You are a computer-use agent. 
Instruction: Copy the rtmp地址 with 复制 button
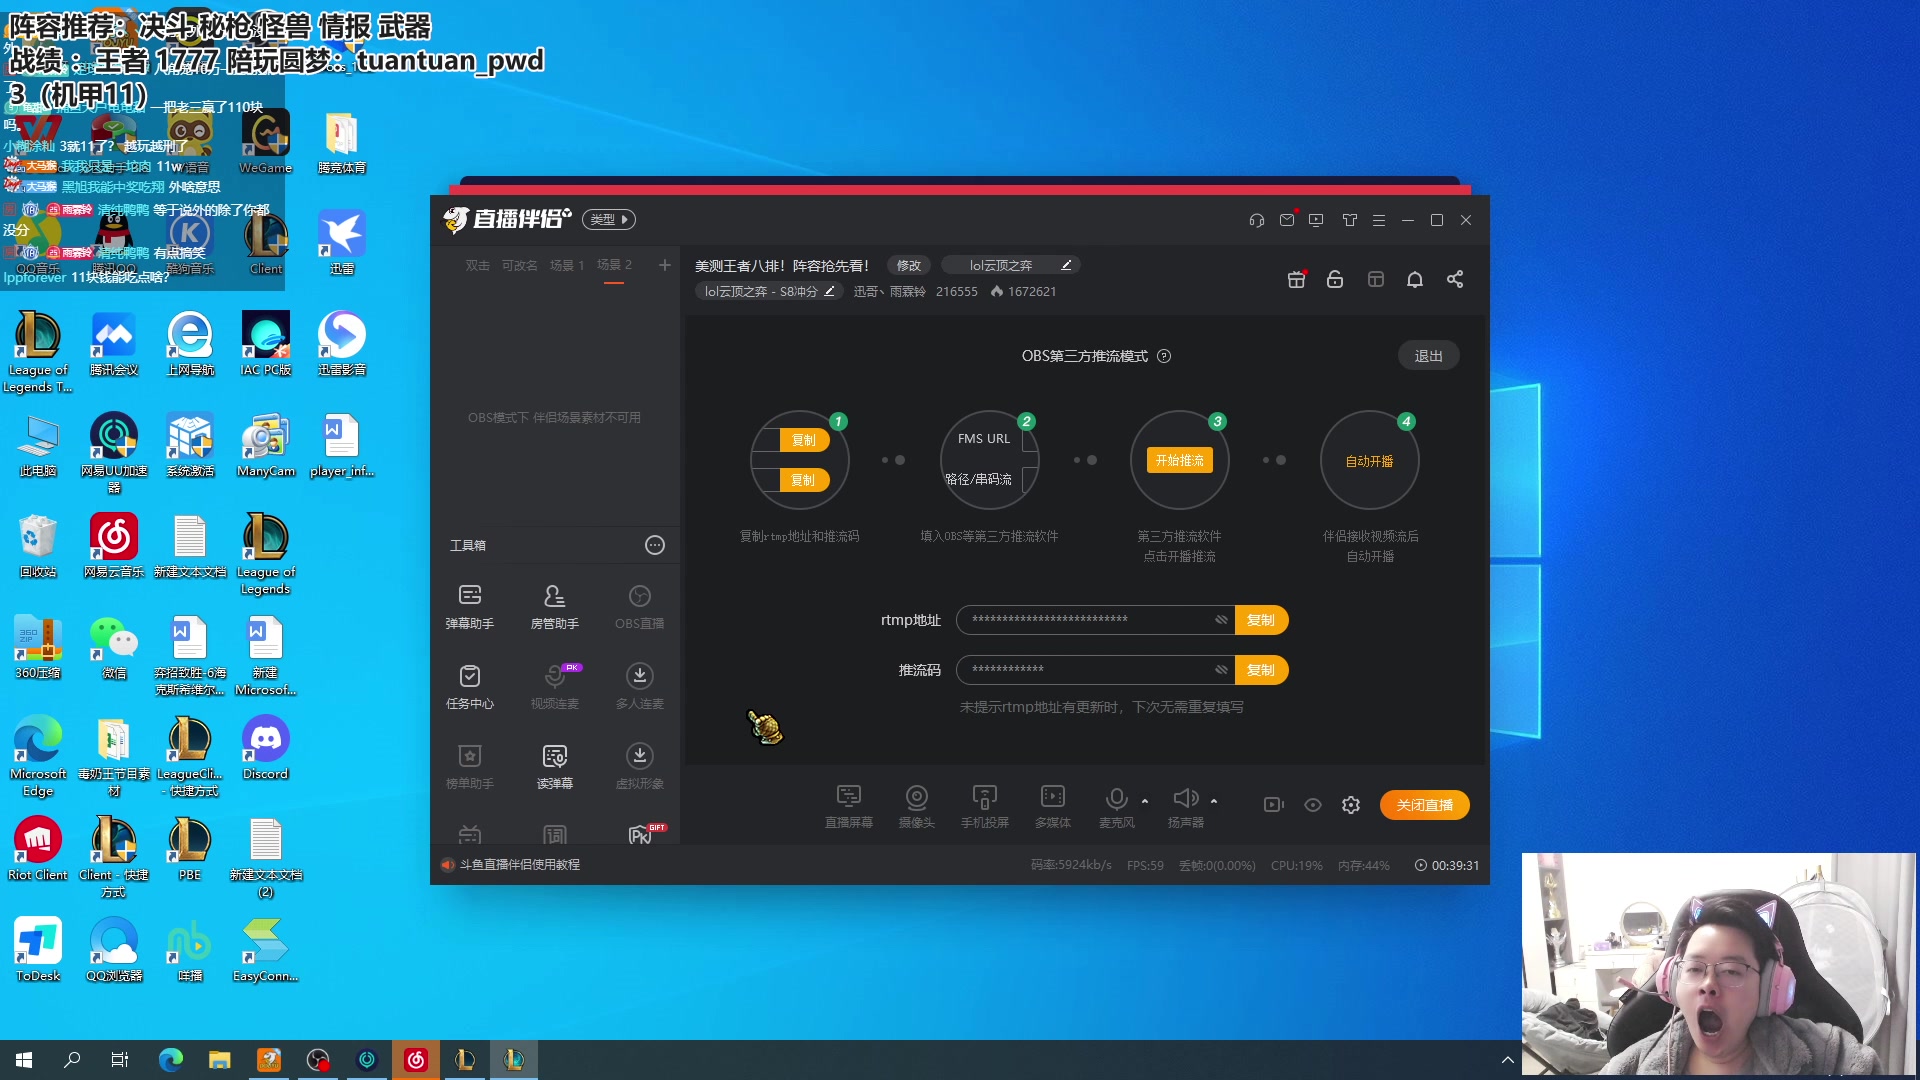point(1261,620)
